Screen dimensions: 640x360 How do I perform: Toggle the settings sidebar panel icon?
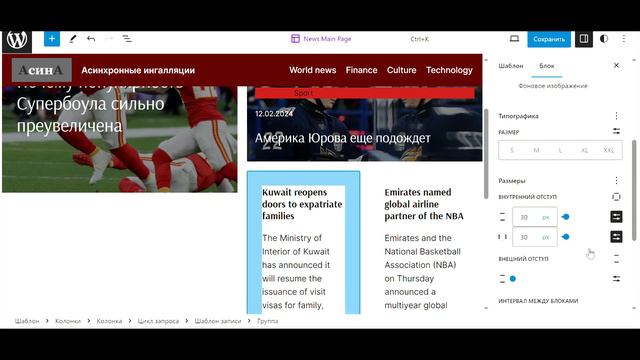pyautogui.click(x=584, y=39)
